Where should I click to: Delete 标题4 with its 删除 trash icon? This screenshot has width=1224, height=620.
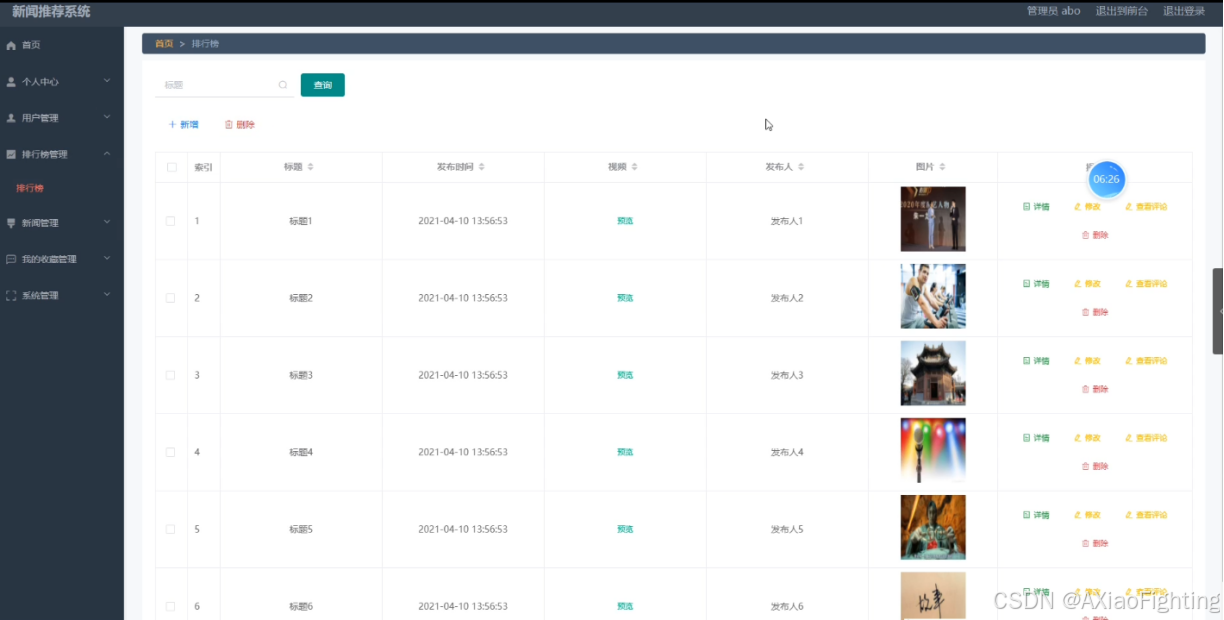click(x=1095, y=466)
